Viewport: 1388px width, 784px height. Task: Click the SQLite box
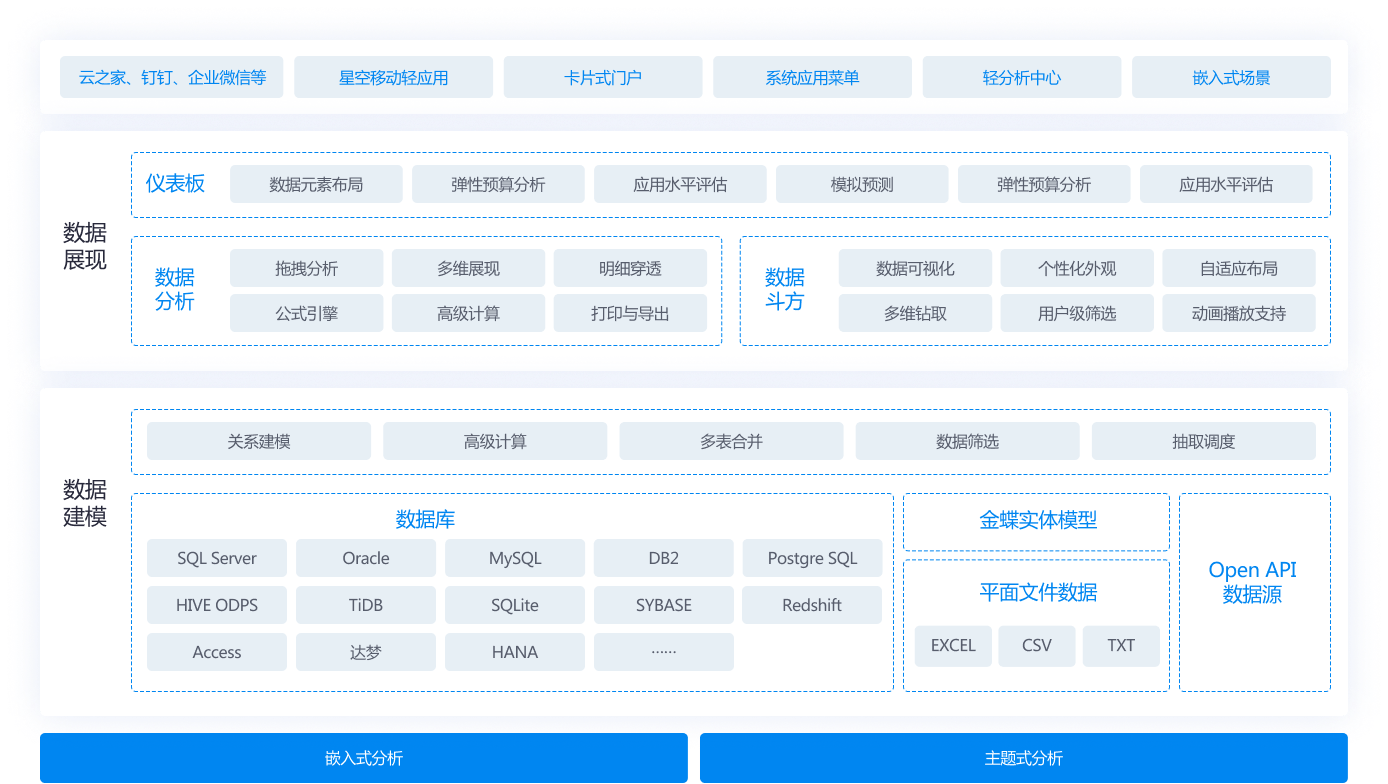point(515,605)
